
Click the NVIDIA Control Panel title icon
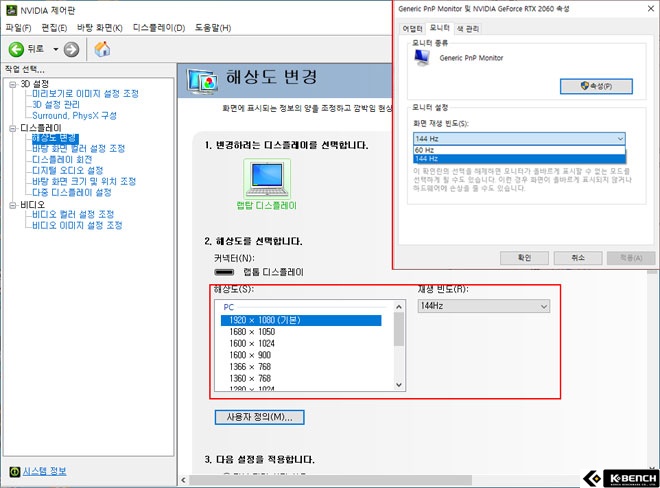coord(11,10)
